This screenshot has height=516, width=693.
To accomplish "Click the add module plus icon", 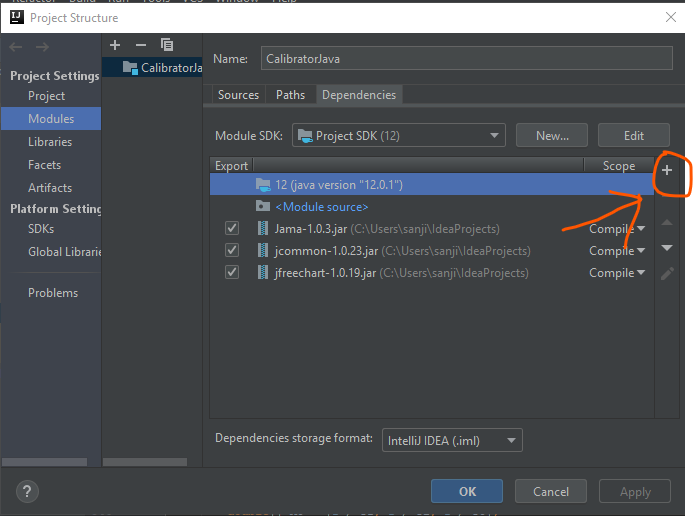I will pyautogui.click(x=115, y=45).
